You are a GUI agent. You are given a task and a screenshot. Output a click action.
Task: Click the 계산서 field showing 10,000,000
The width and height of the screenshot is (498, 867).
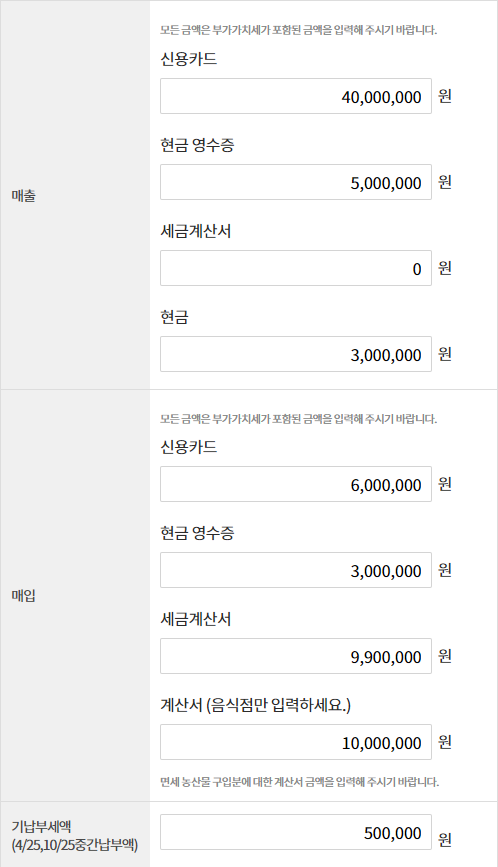[x=296, y=742]
